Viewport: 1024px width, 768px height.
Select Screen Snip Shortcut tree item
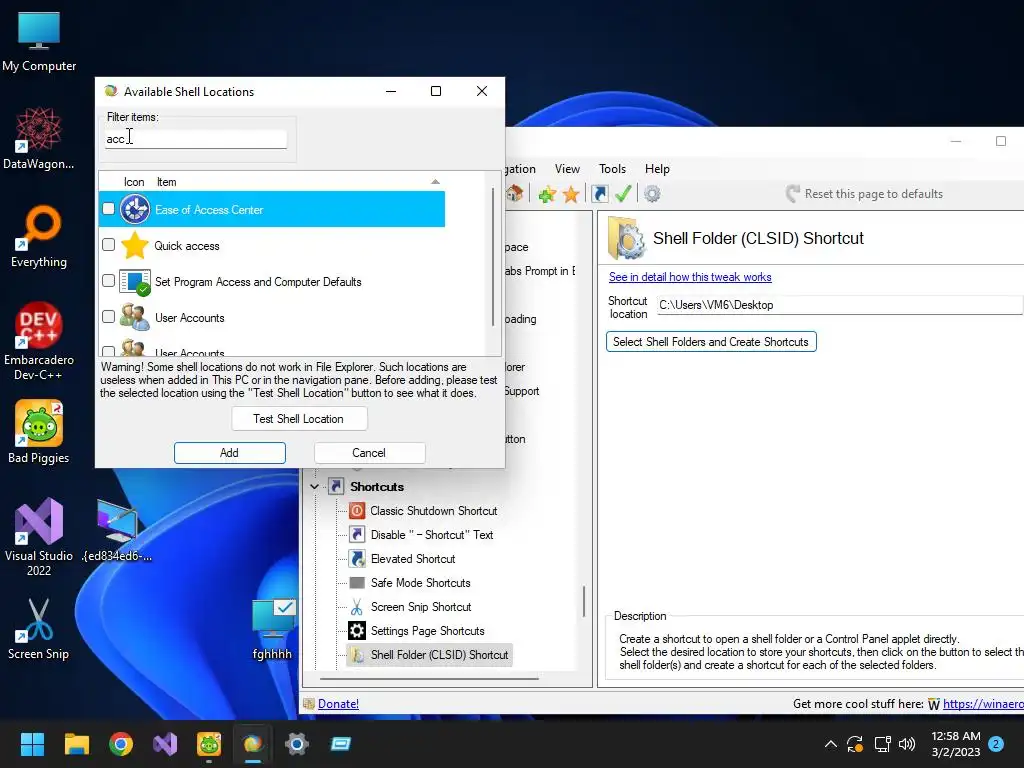(x=421, y=607)
